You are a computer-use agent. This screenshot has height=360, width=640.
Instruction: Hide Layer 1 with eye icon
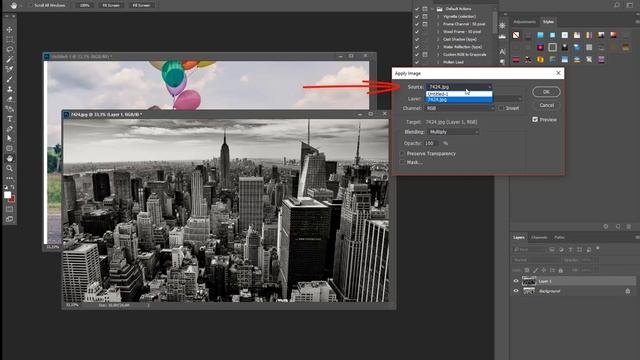click(516, 281)
